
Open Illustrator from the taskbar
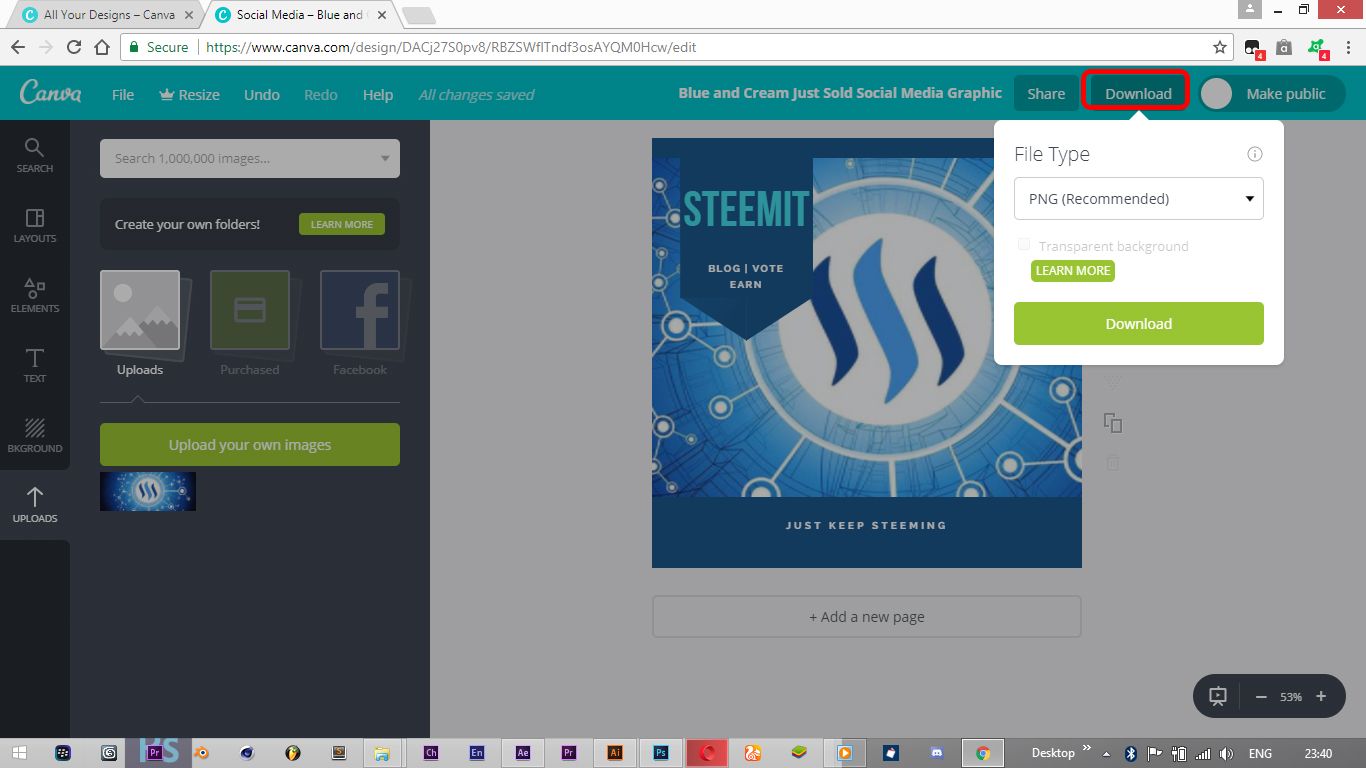(x=615, y=753)
